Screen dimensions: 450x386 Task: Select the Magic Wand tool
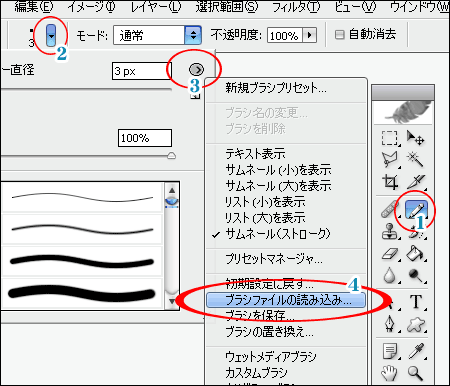[x=415, y=160]
